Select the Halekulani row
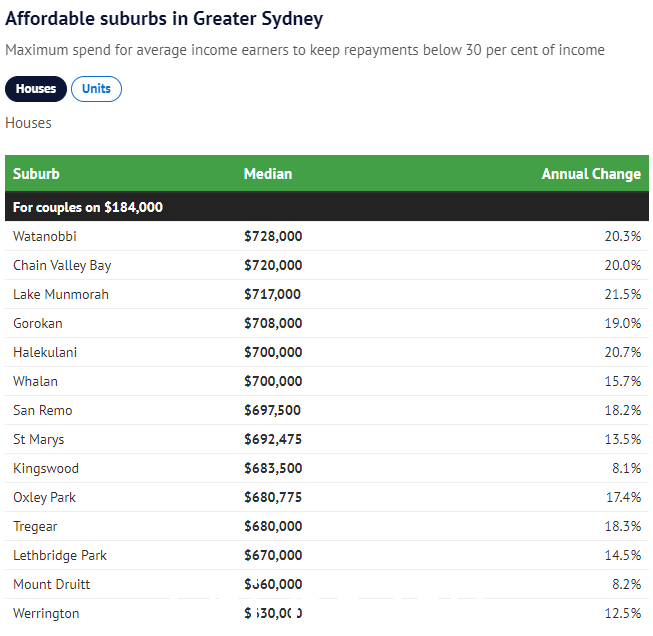Screen dimensions: 653x636 (45, 352)
